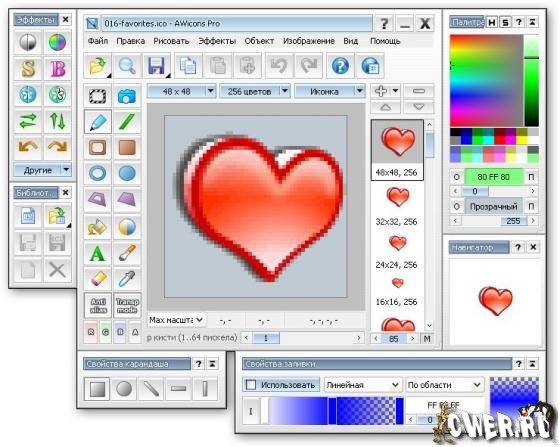Viewport: 560px width, 447px height.
Task: Expand the 256 цветов color depth dropdown
Action: [x=255, y=91]
